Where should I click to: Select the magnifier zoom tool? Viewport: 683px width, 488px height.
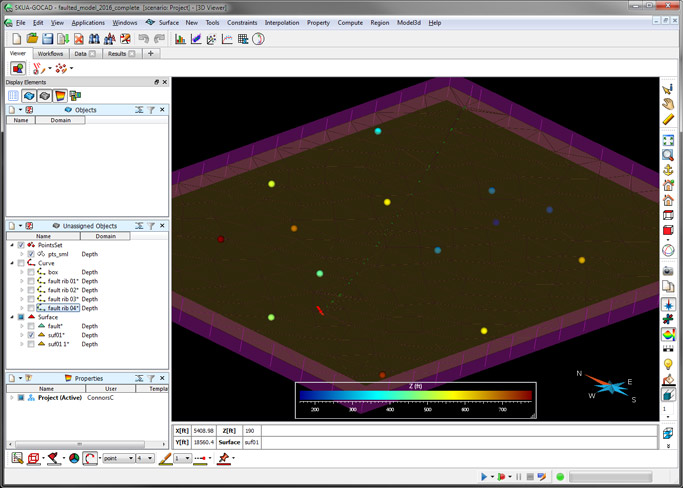tap(668, 155)
